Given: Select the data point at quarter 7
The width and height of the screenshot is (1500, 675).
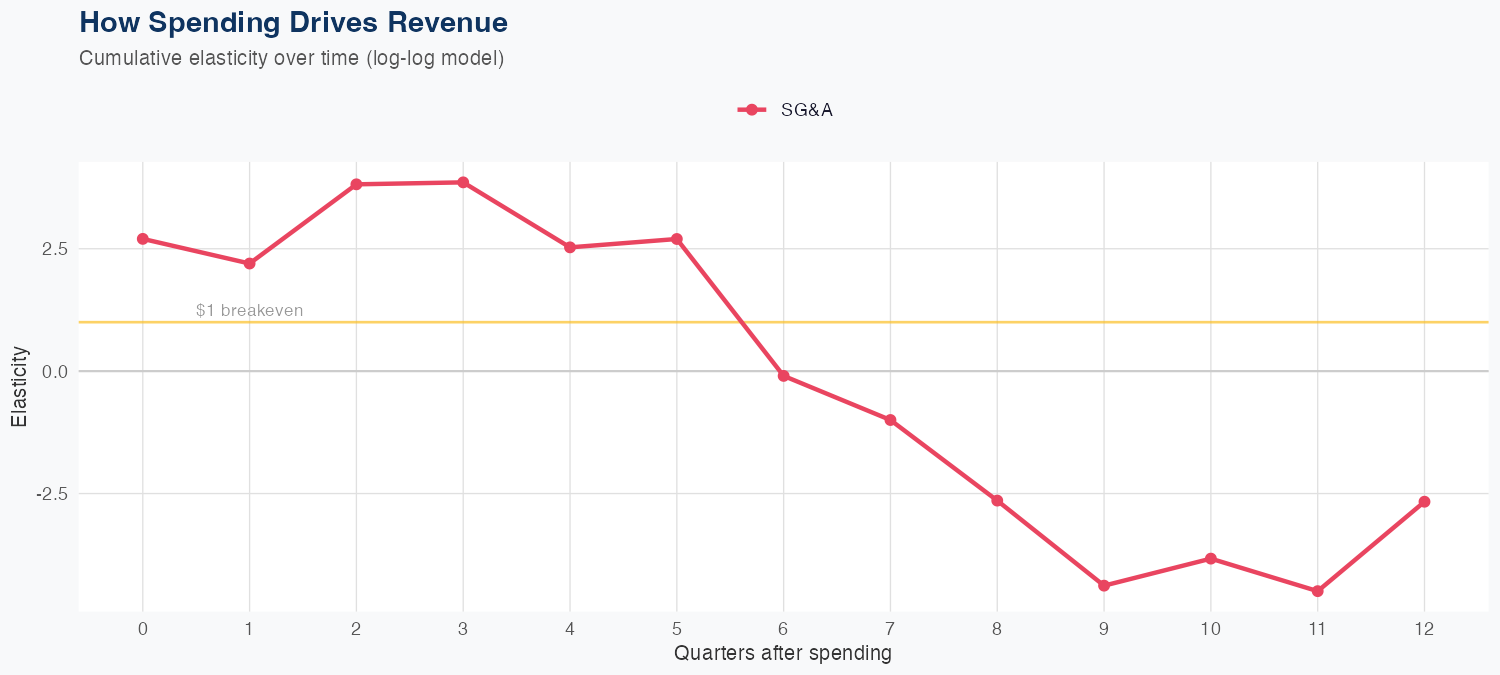Looking at the screenshot, I should 890,420.
